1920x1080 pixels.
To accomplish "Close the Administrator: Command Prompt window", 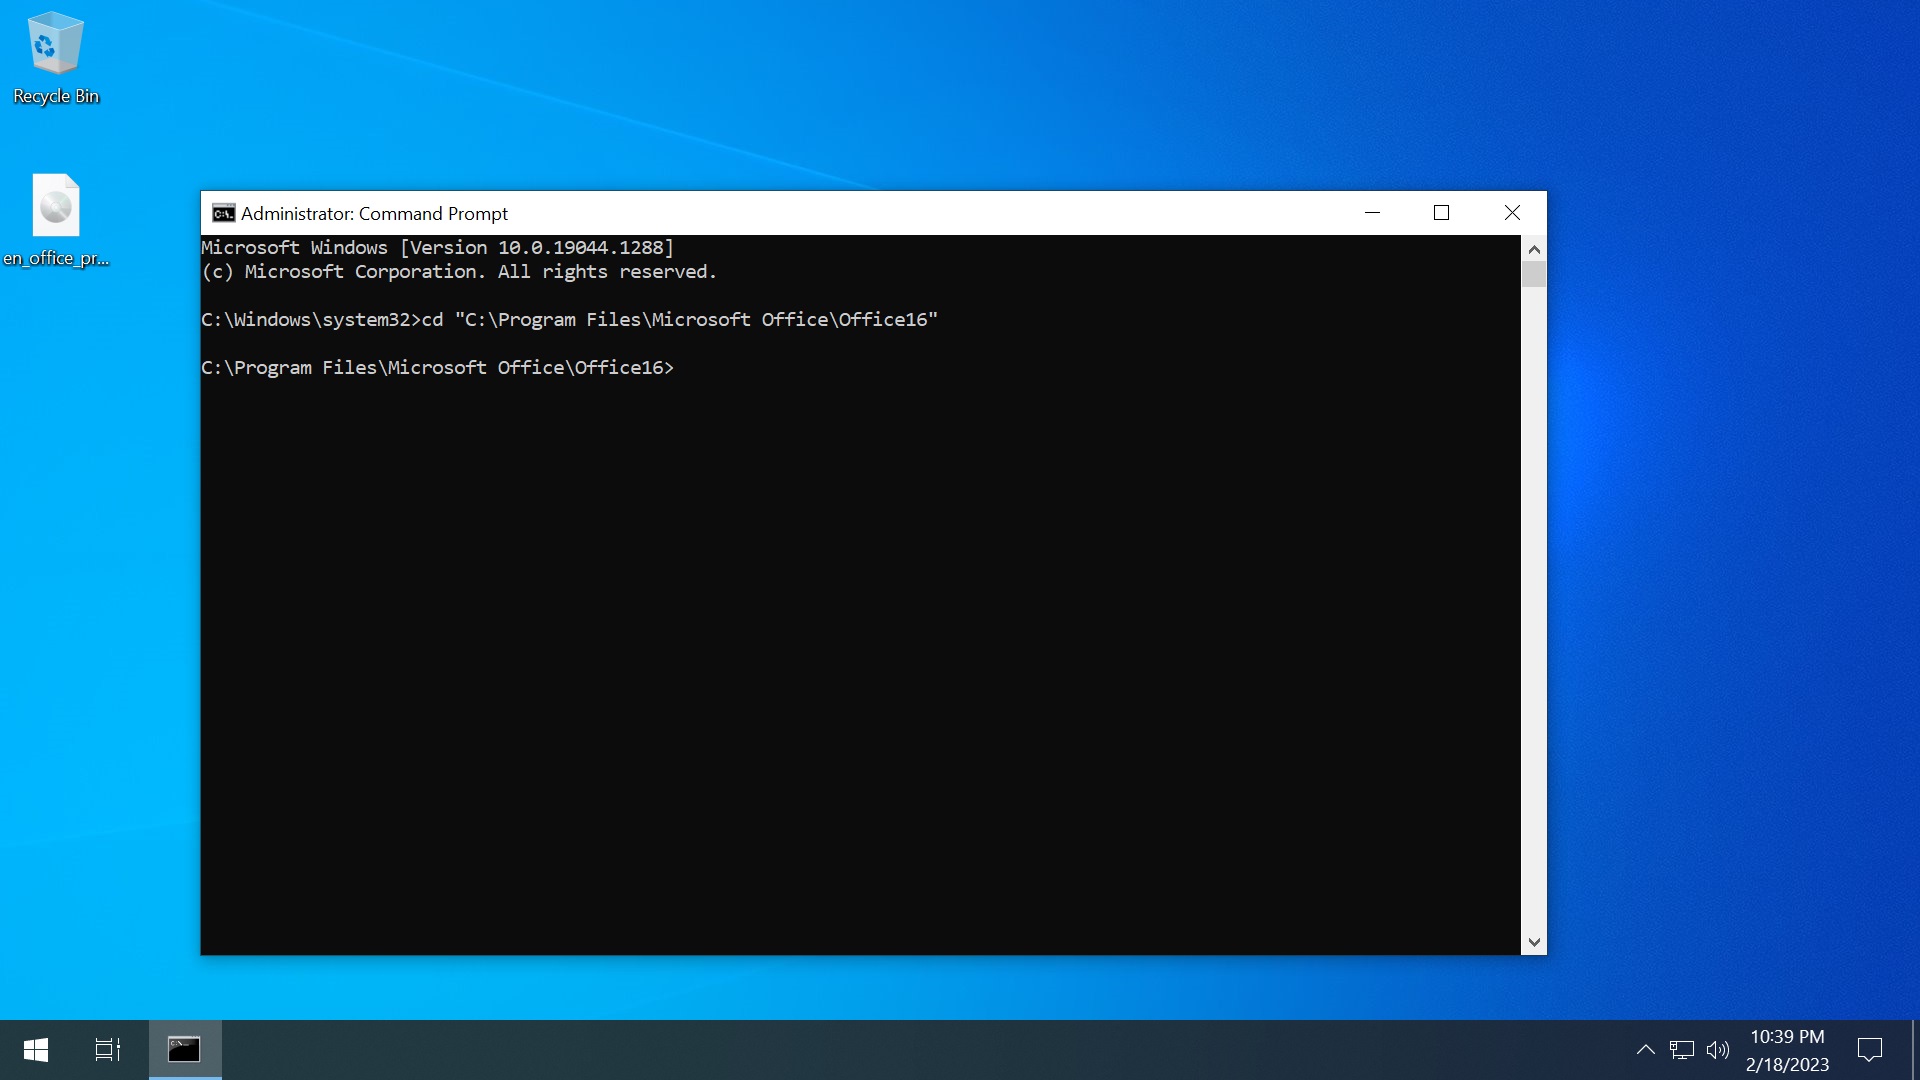I will tap(1512, 213).
